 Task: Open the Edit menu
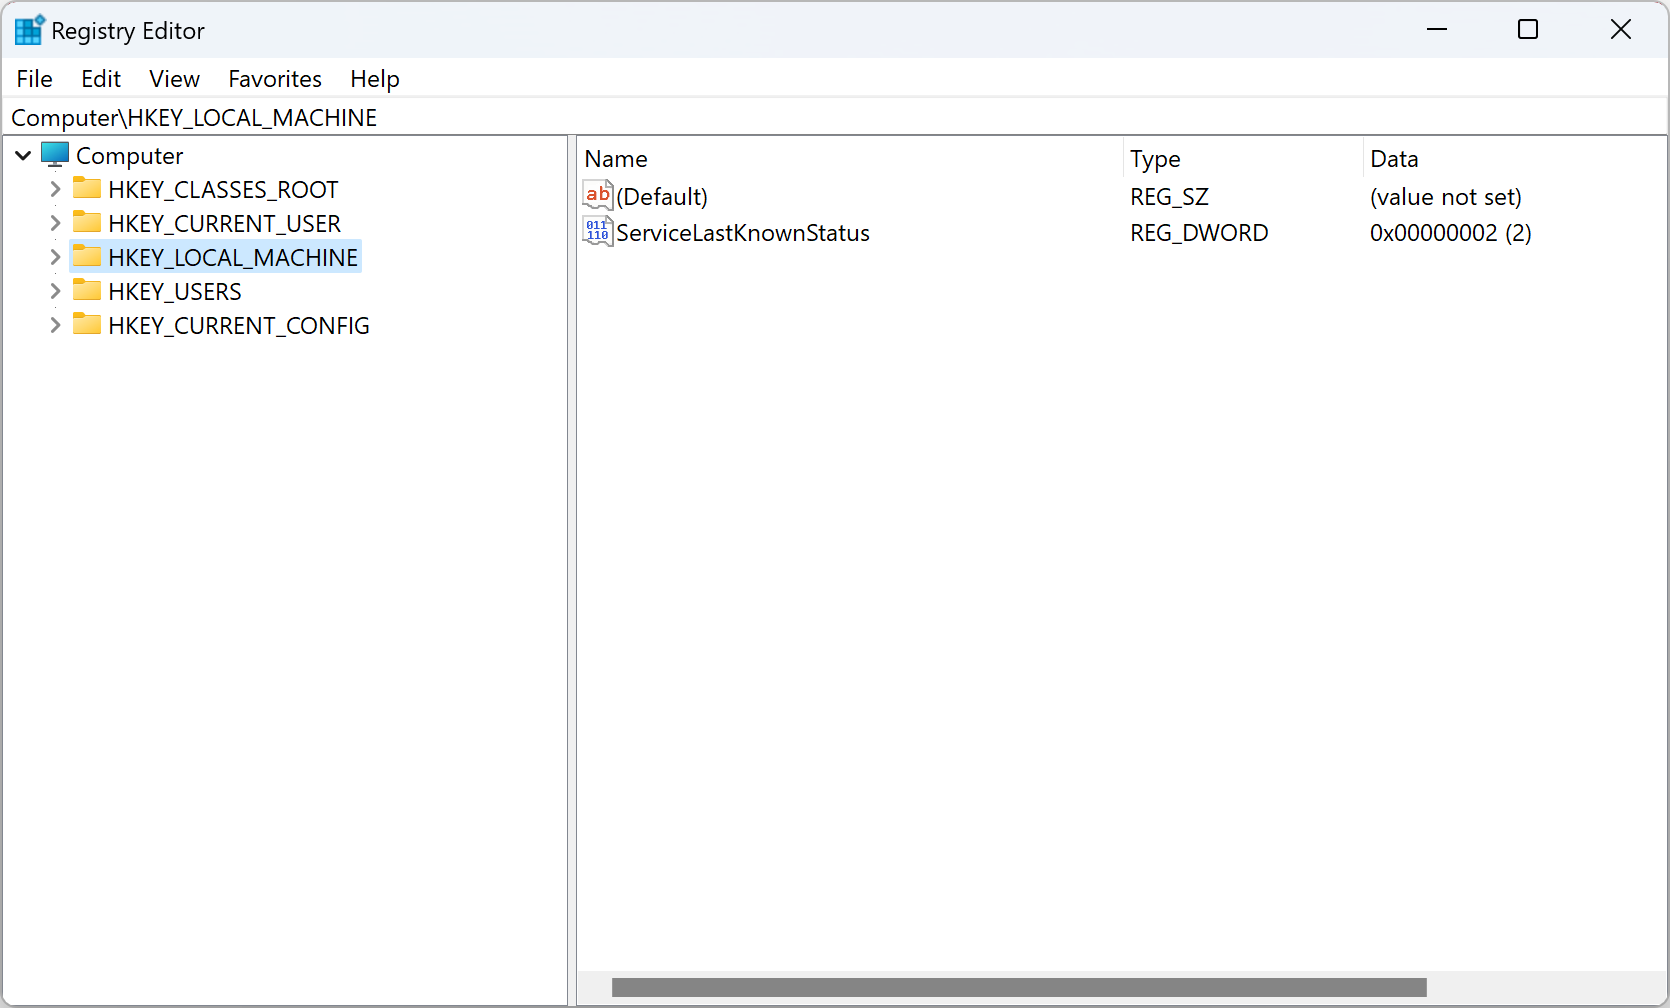pos(101,79)
